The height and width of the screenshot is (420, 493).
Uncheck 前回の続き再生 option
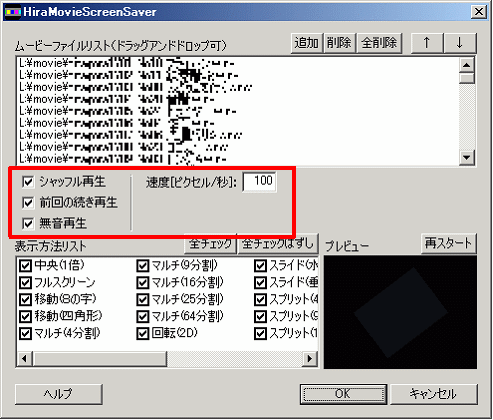28,202
